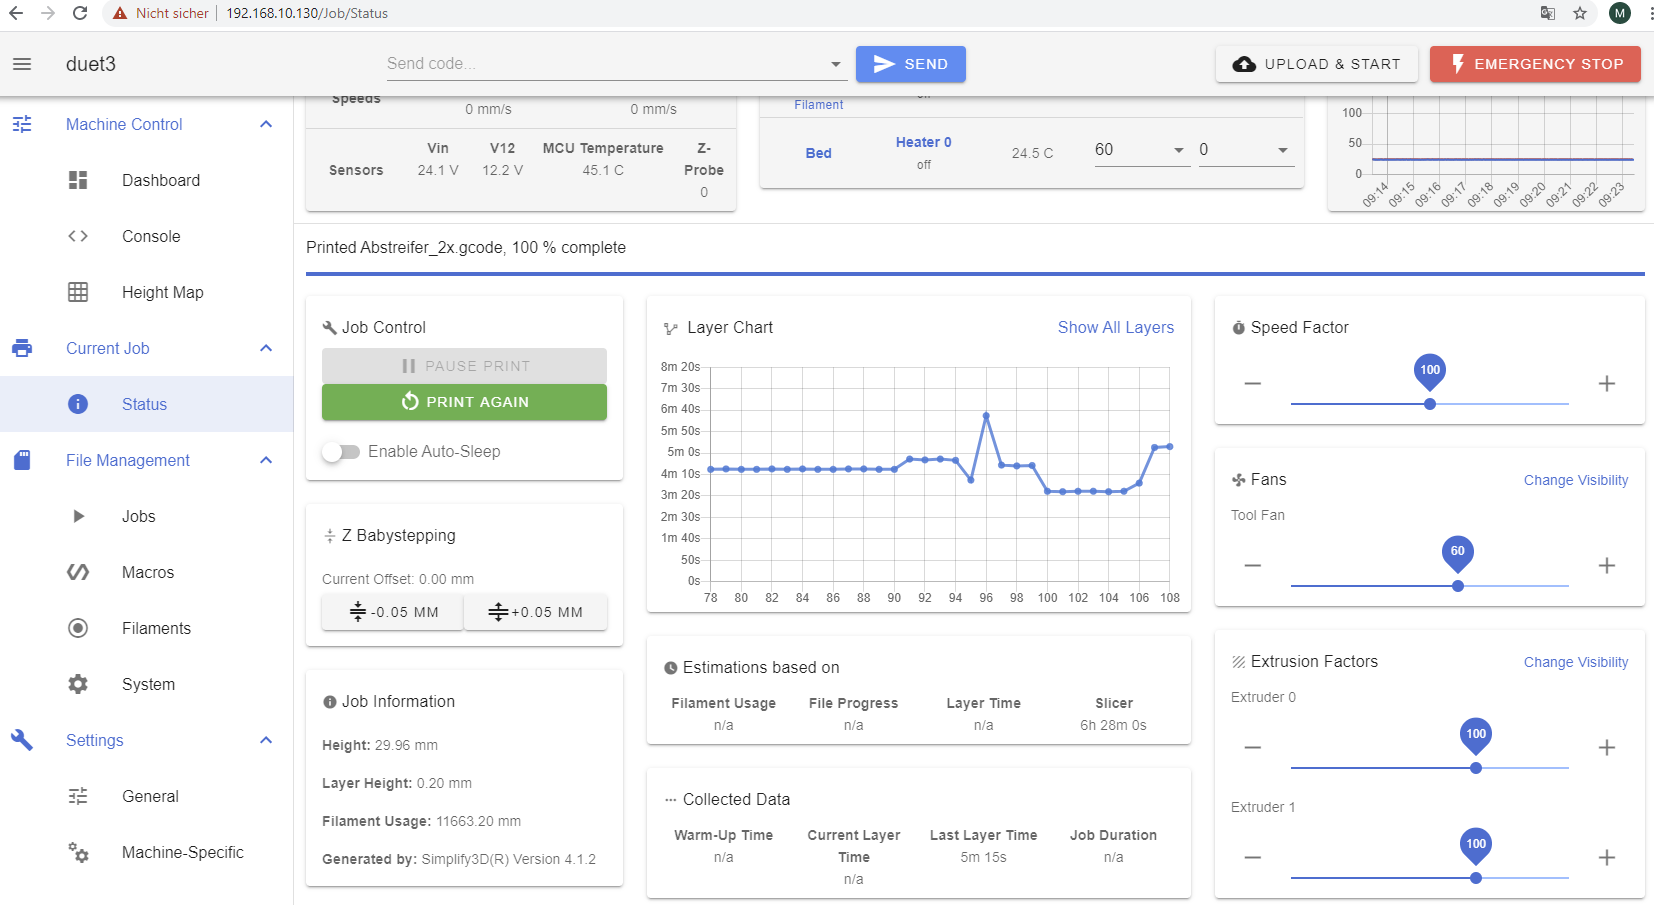This screenshot has height=905, width=1654.
Task: Click the General sliders icon
Action: click(78, 796)
